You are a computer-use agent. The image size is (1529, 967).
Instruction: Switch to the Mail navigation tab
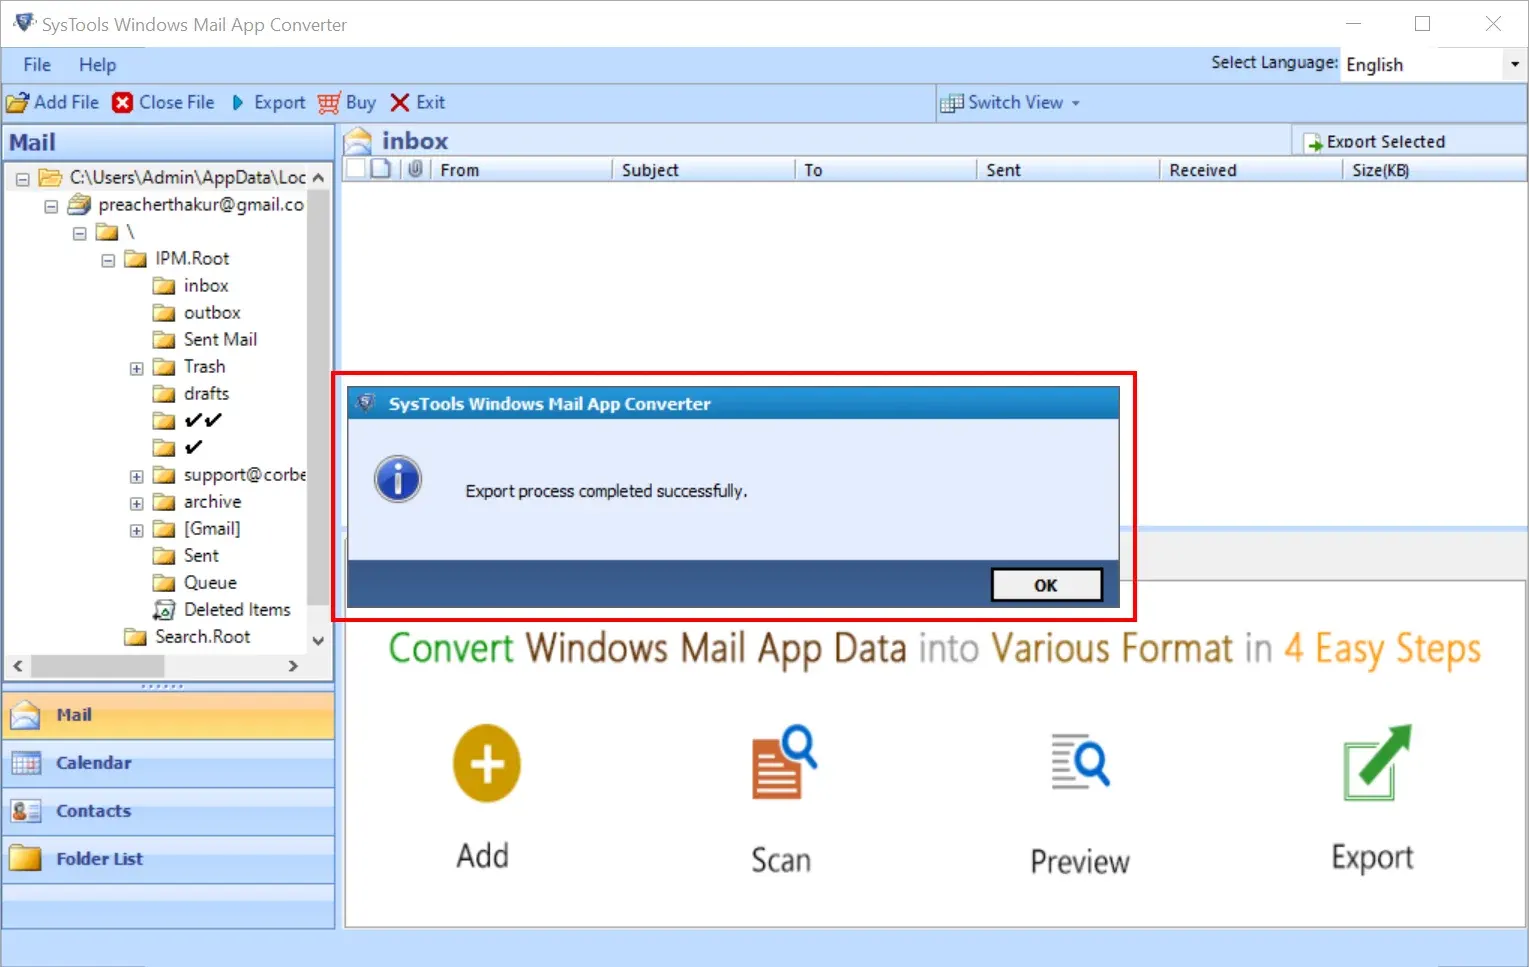(168, 715)
